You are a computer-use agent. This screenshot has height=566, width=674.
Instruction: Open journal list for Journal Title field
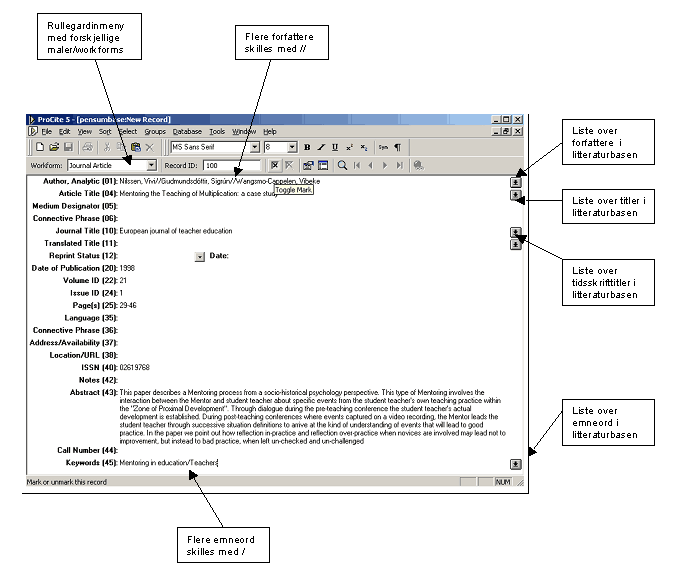[515, 232]
